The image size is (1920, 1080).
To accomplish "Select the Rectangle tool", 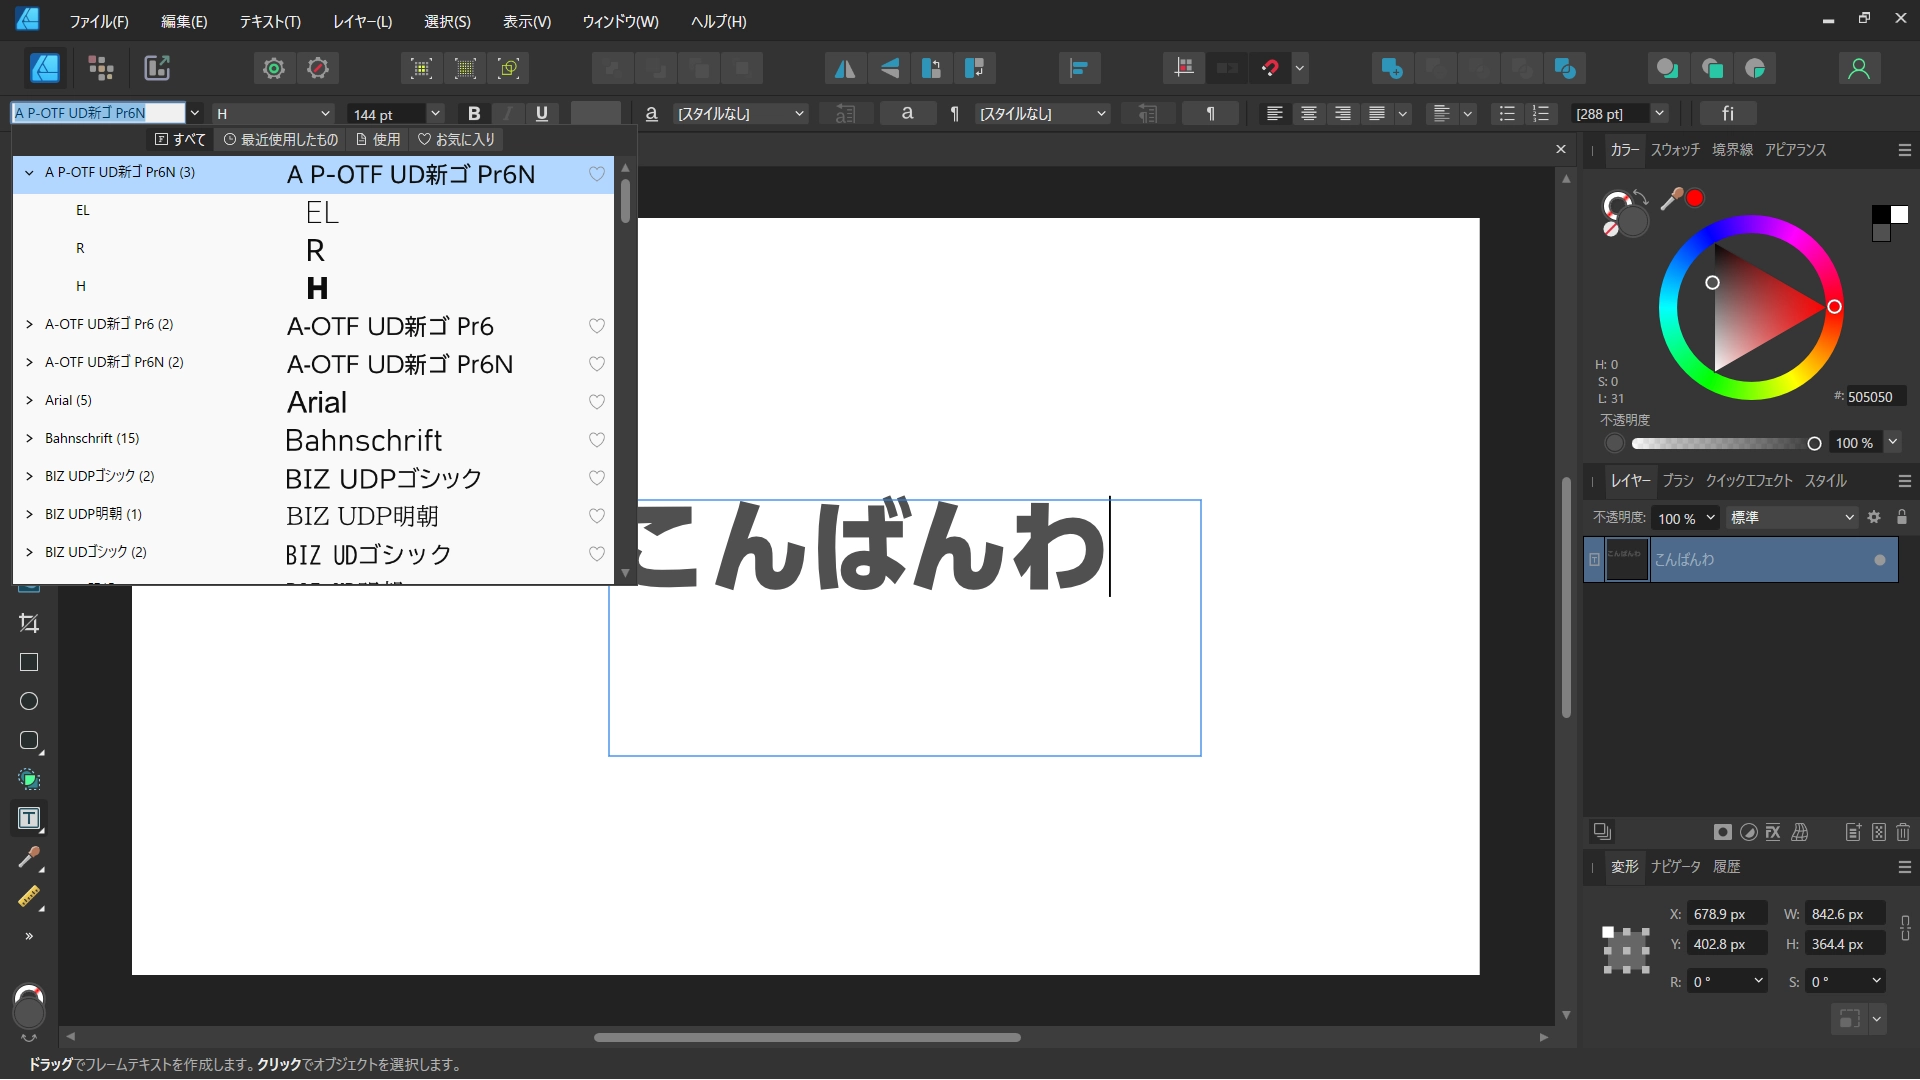I will (x=29, y=662).
